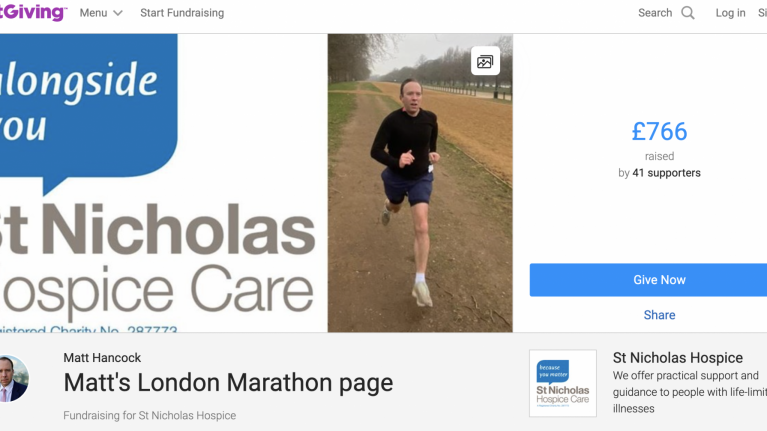Click the 41 supporters count
Image resolution: width=767 pixels, height=431 pixels.
[x=666, y=173]
